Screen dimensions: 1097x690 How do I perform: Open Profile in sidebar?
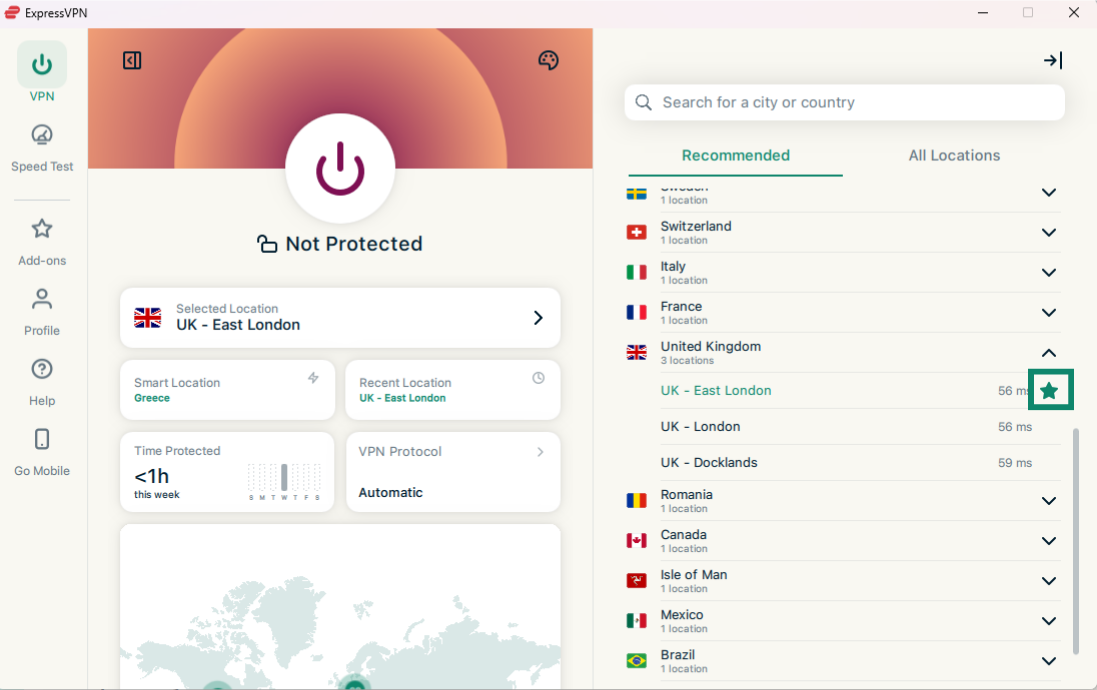pos(42,312)
